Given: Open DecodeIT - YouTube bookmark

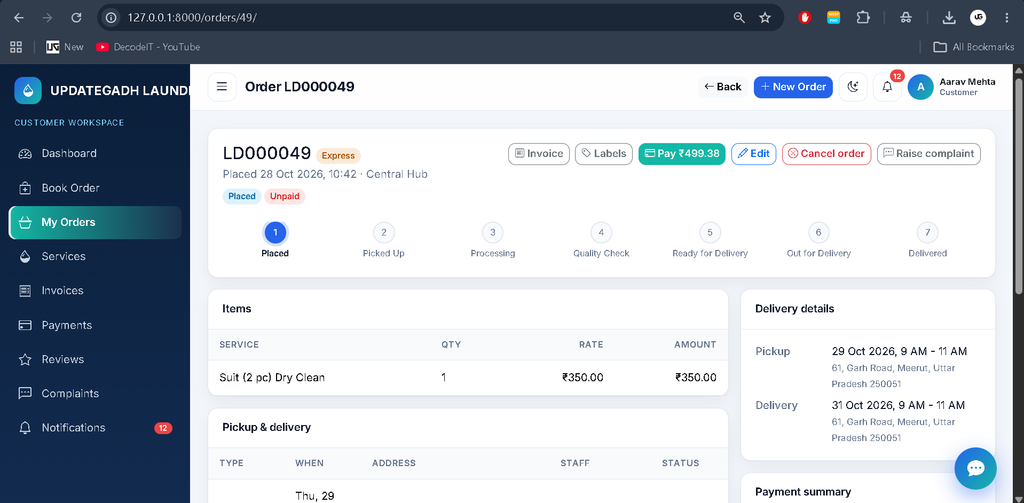Looking at the screenshot, I should (x=148, y=47).
